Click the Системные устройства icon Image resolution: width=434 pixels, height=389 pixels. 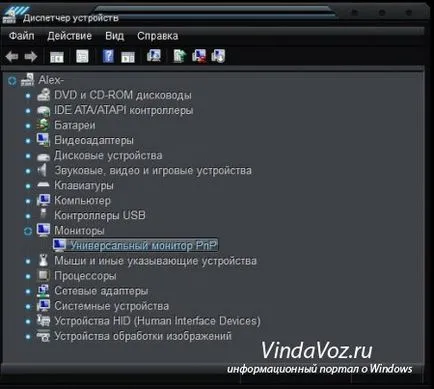tap(43, 306)
